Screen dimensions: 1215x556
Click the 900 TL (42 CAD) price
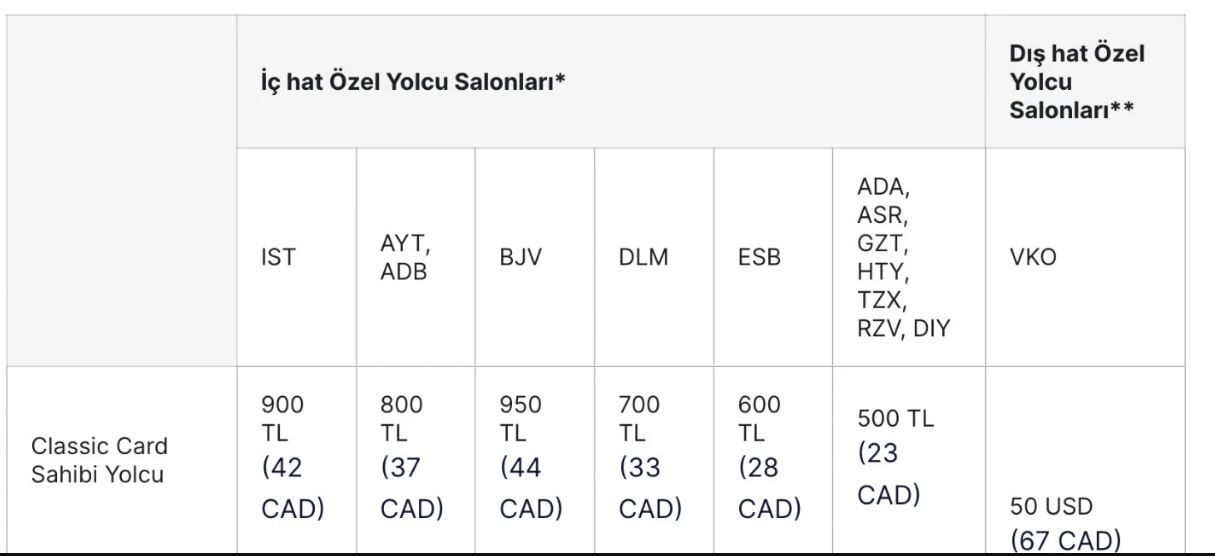click(x=292, y=458)
